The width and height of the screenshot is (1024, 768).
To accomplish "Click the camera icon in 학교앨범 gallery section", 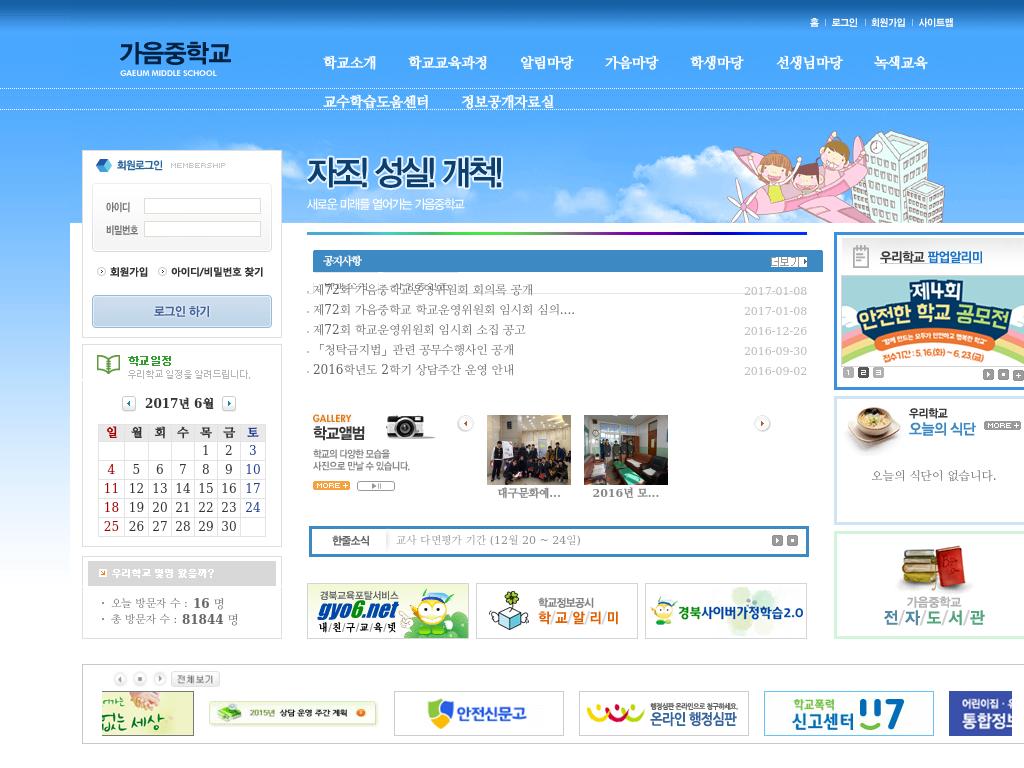I will (x=403, y=427).
